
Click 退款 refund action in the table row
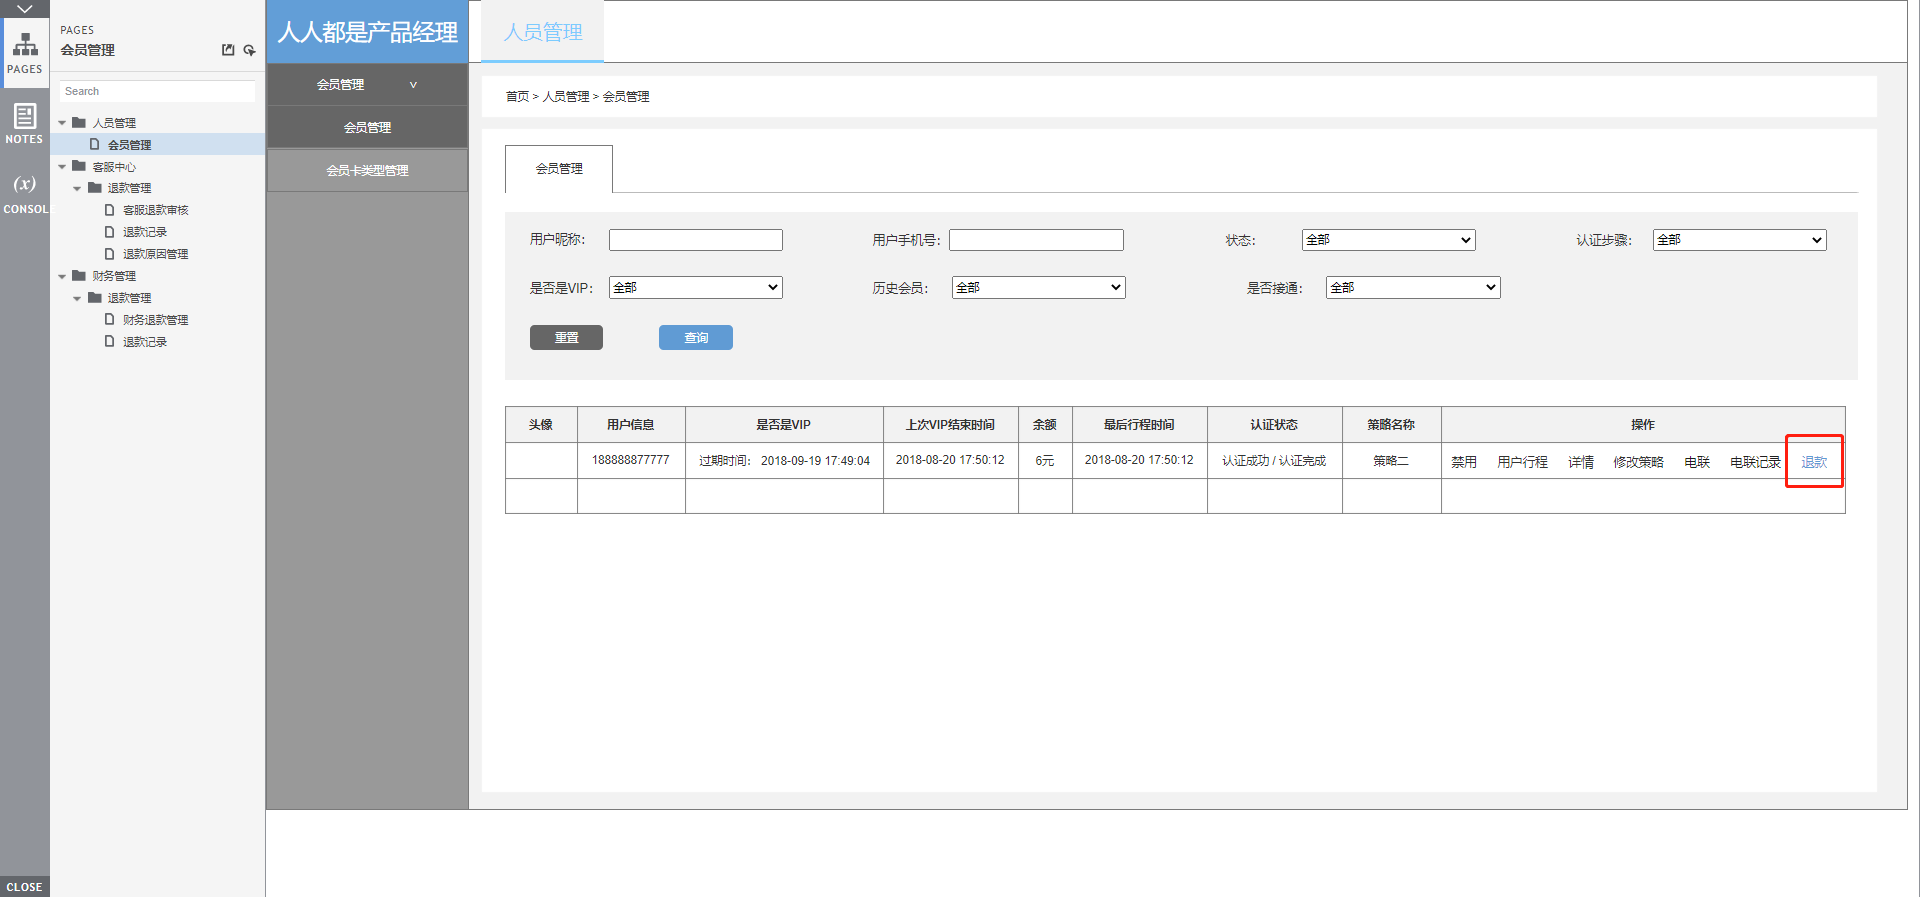pyautogui.click(x=1814, y=462)
